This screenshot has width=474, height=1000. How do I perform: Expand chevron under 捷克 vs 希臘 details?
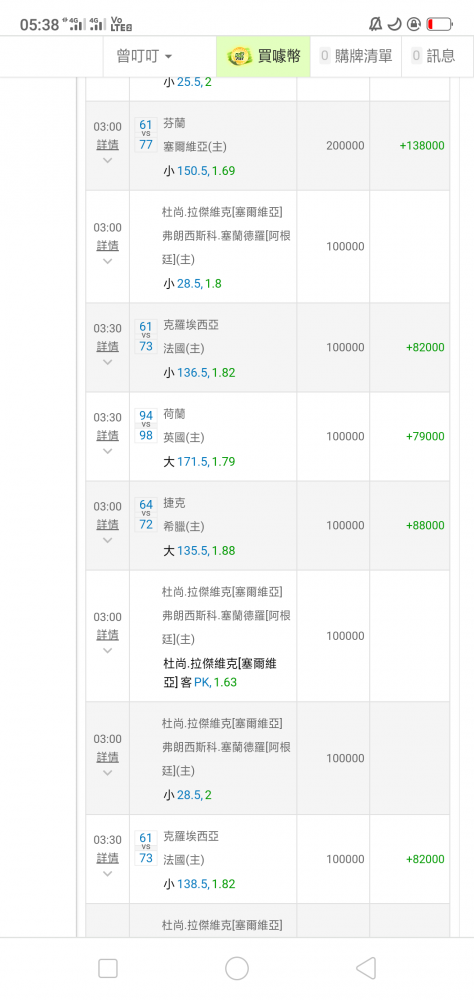pos(107,541)
